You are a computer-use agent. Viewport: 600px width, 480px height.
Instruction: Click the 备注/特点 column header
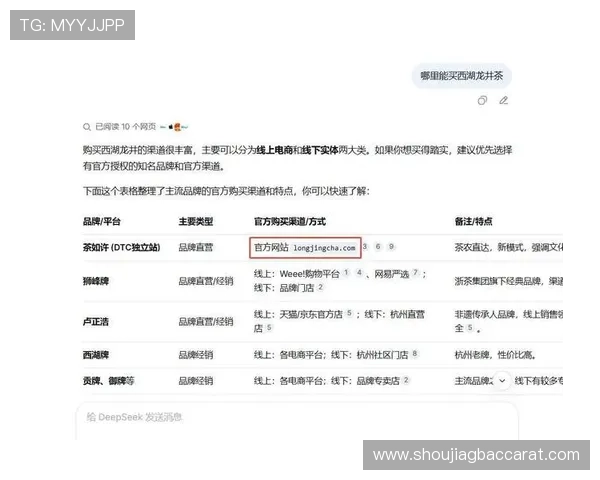[x=473, y=222]
